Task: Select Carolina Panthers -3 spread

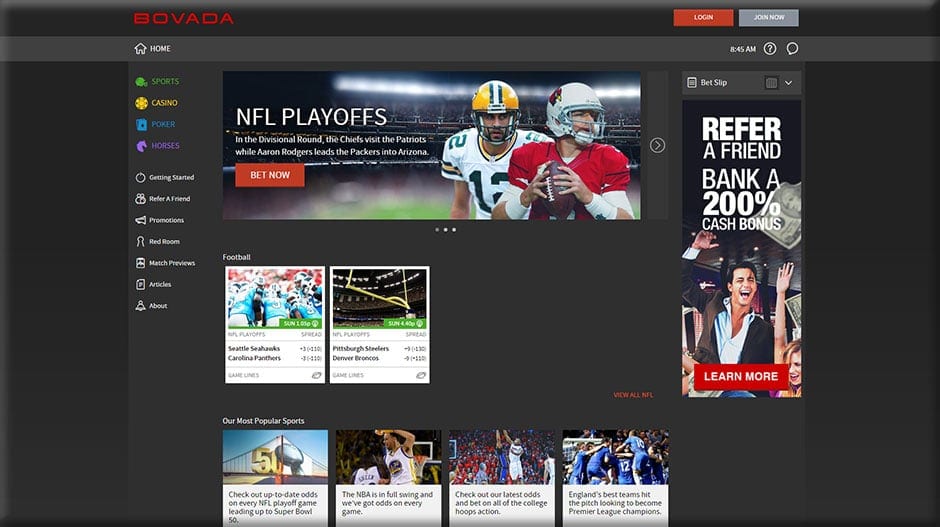Action: (x=311, y=358)
